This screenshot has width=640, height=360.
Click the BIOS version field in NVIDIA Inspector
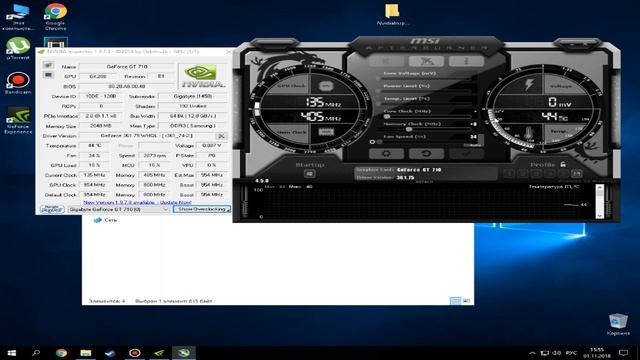(x=127, y=87)
